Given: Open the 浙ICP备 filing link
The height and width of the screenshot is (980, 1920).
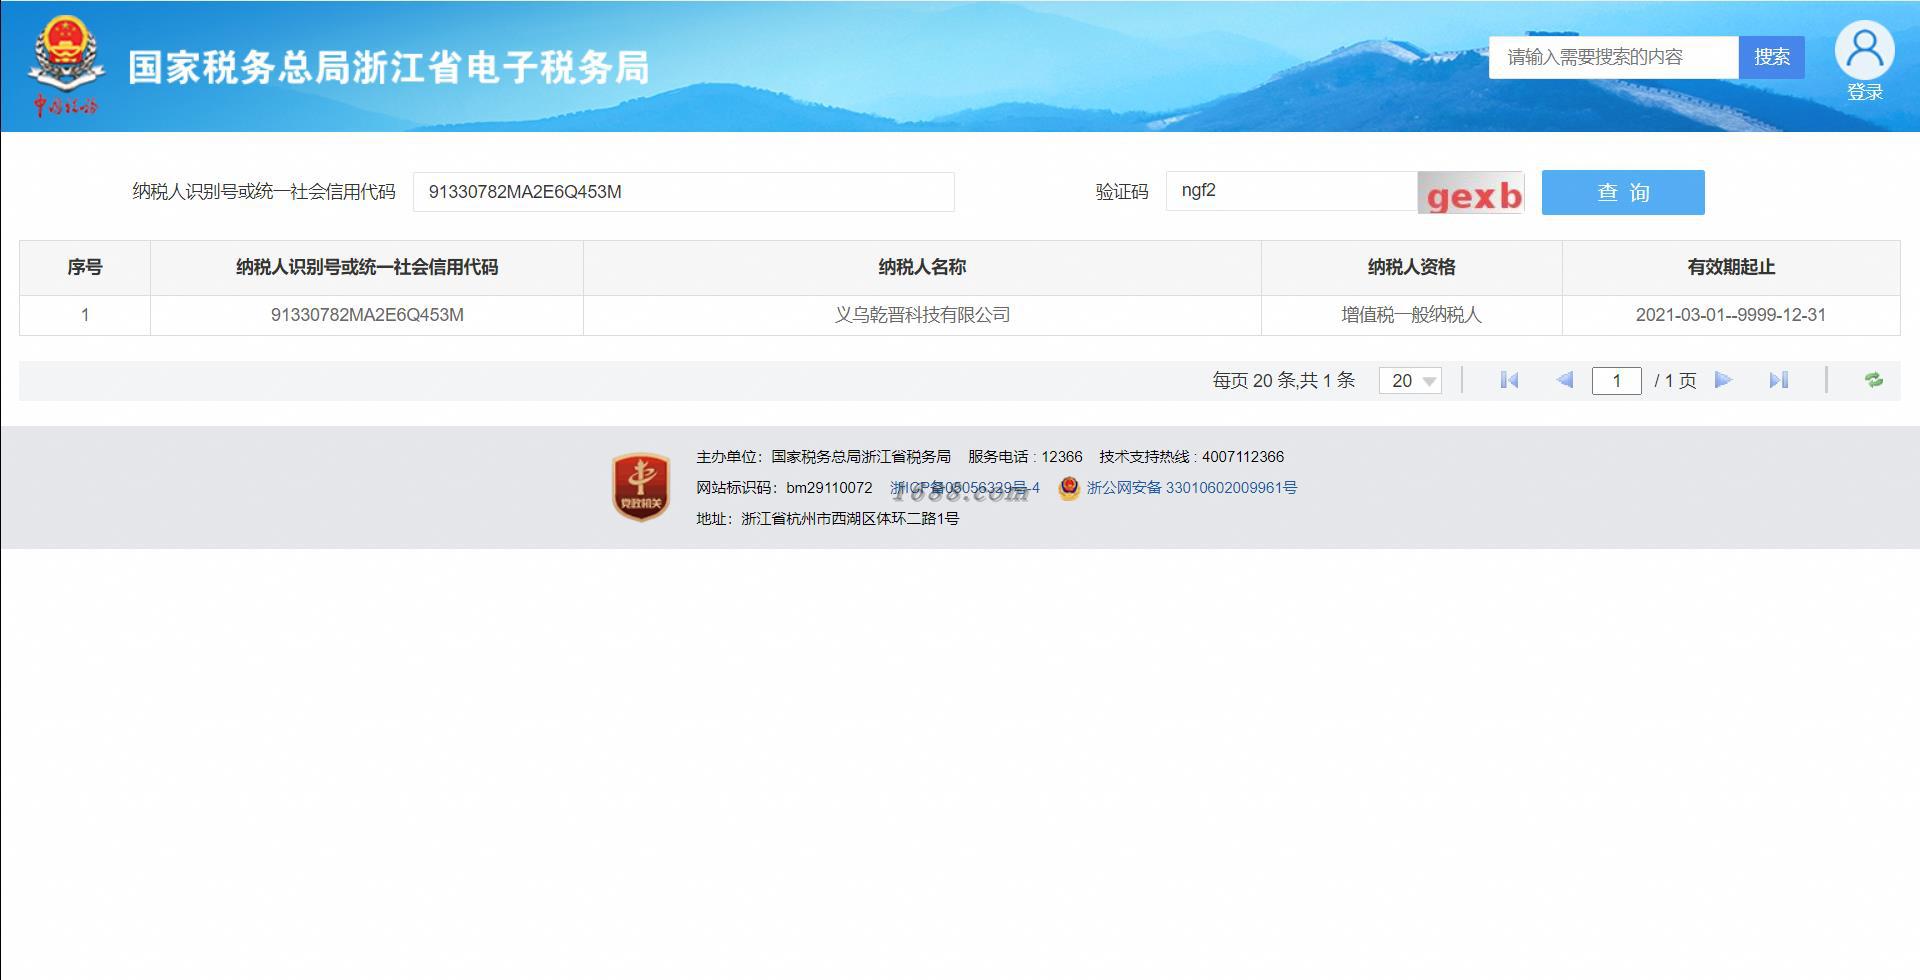Looking at the screenshot, I should [x=965, y=488].
